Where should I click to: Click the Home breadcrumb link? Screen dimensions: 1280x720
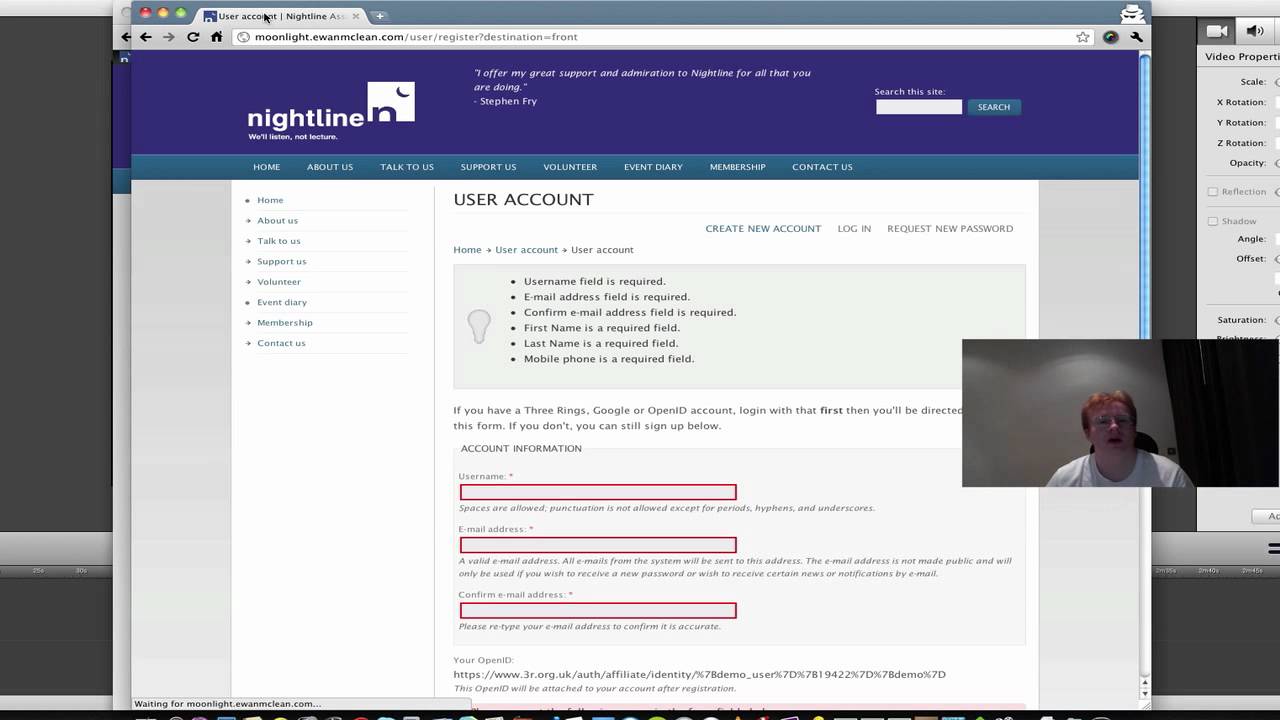[467, 250]
